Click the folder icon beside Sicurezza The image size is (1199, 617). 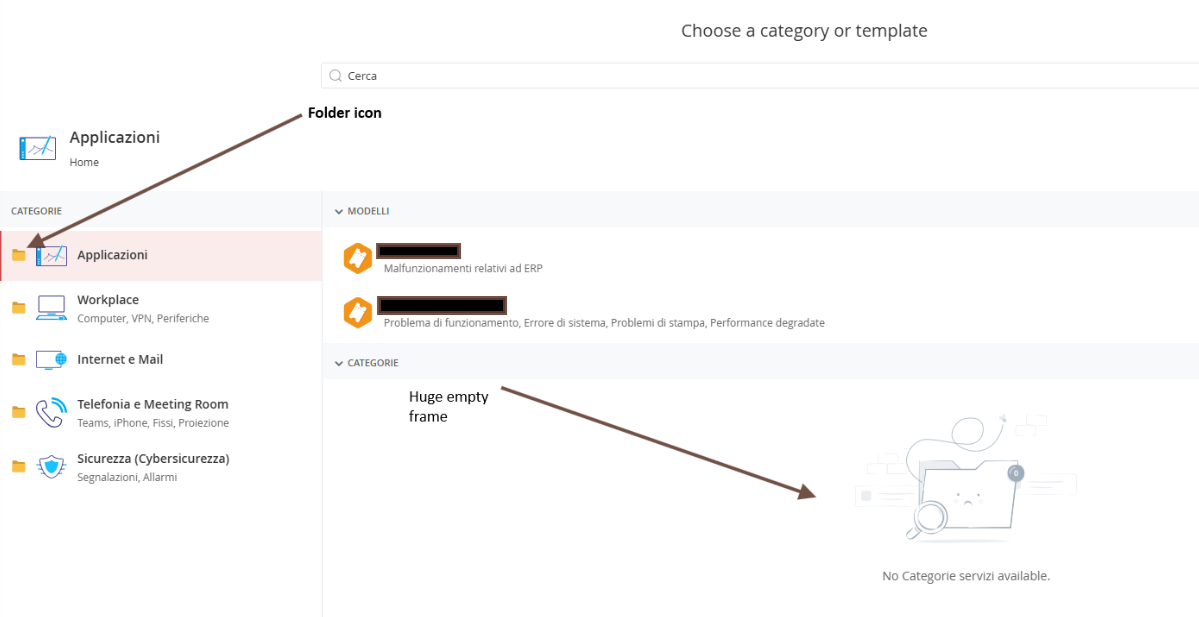18,467
